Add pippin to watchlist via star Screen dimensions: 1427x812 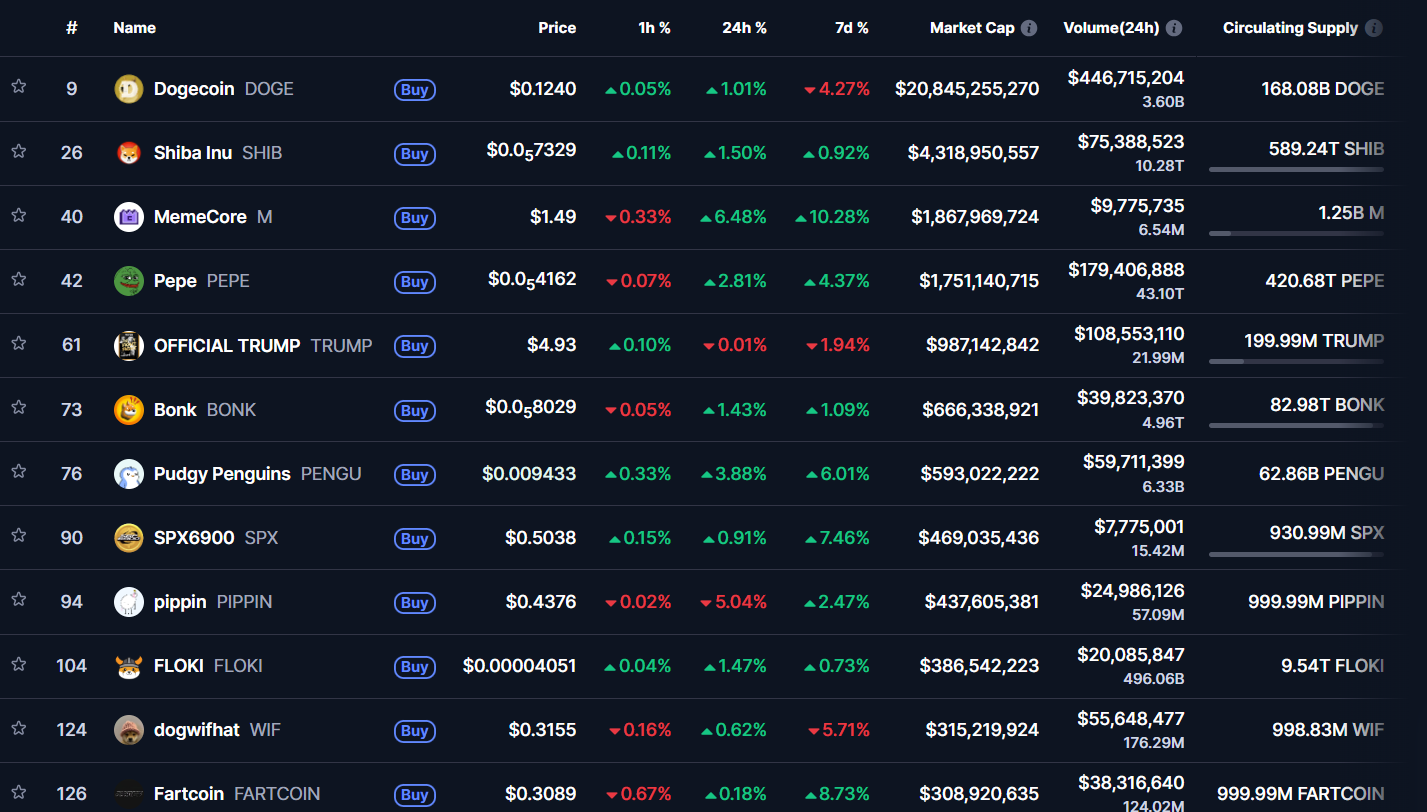[18, 600]
